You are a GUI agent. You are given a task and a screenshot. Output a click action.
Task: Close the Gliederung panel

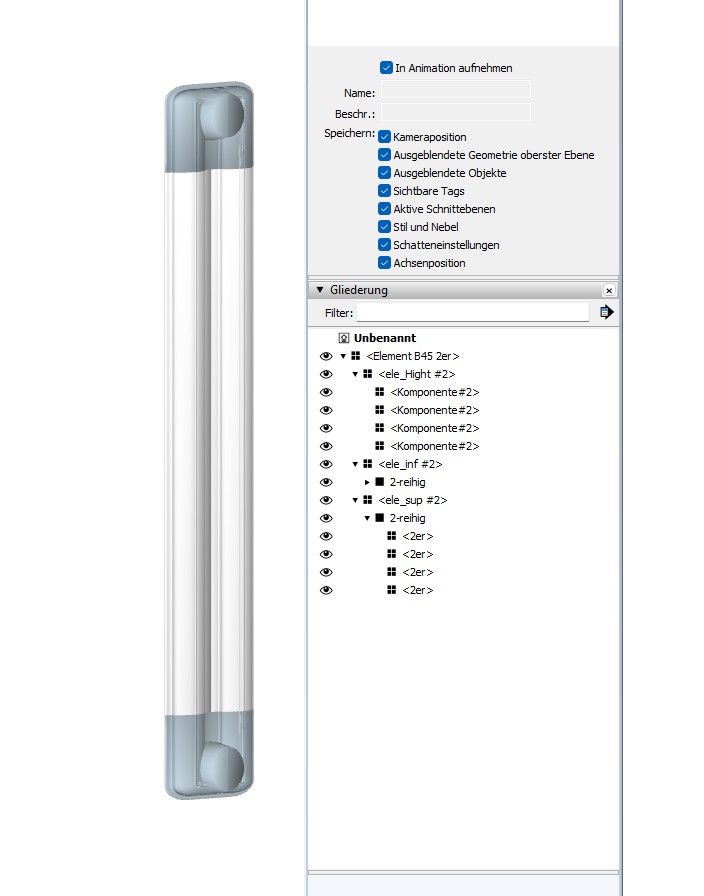pyautogui.click(x=608, y=290)
